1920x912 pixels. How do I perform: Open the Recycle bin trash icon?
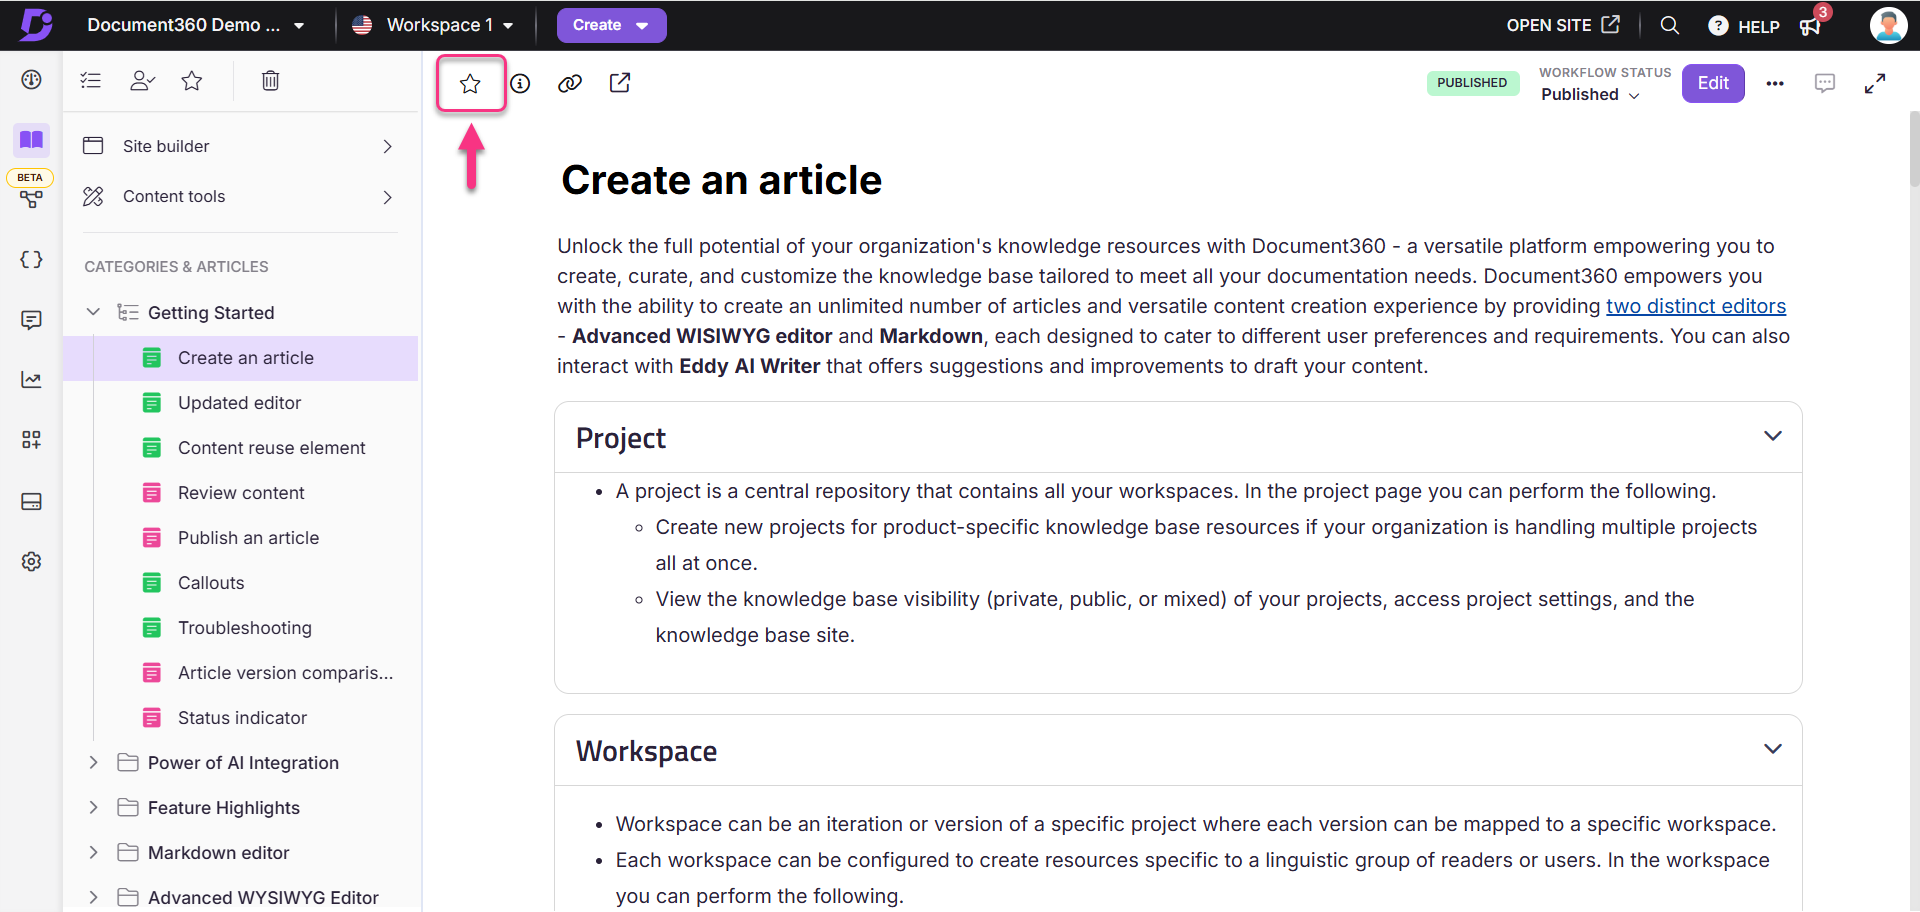click(x=270, y=81)
